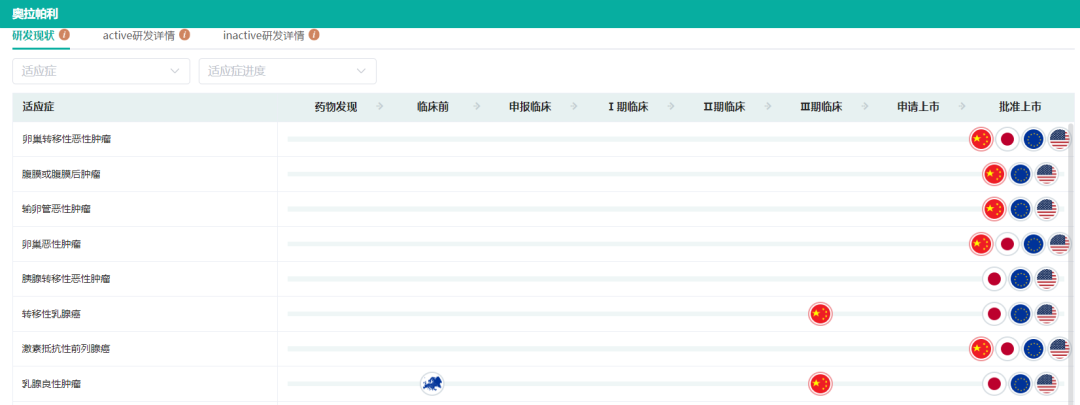Viewport: 1080px width, 405px height.
Task: Select the 研发现状 tab
Action: 34,35
